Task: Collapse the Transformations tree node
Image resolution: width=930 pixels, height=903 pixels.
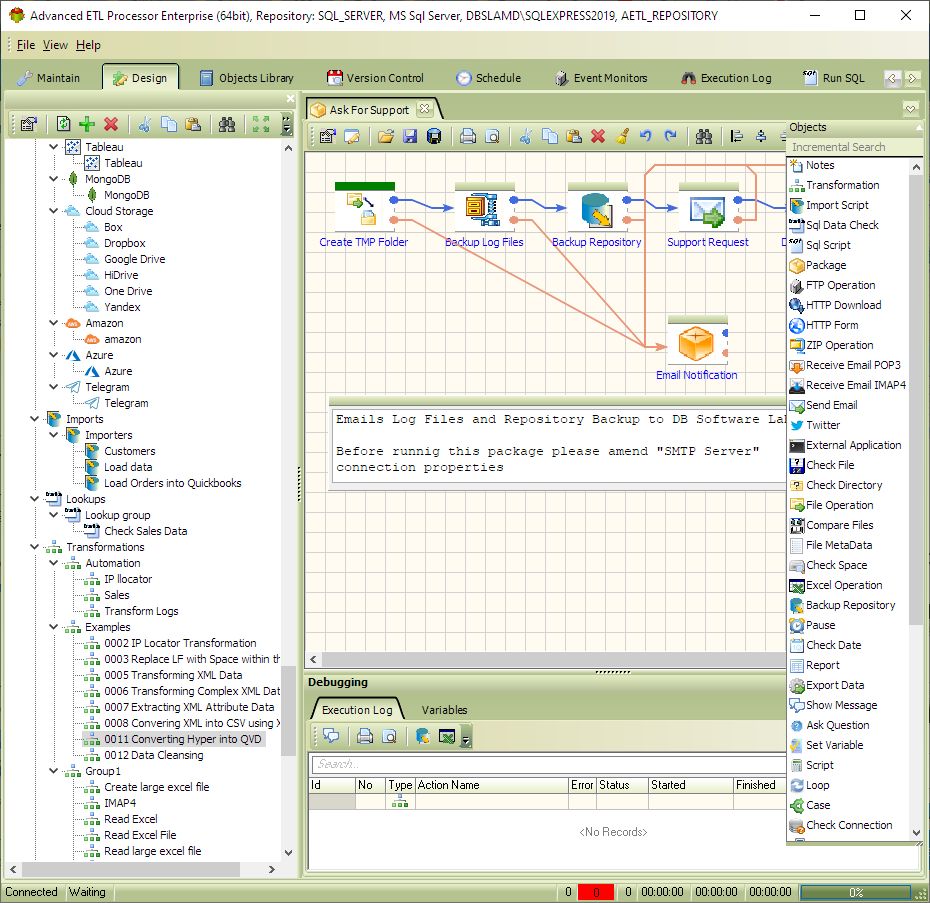Action: (34, 547)
